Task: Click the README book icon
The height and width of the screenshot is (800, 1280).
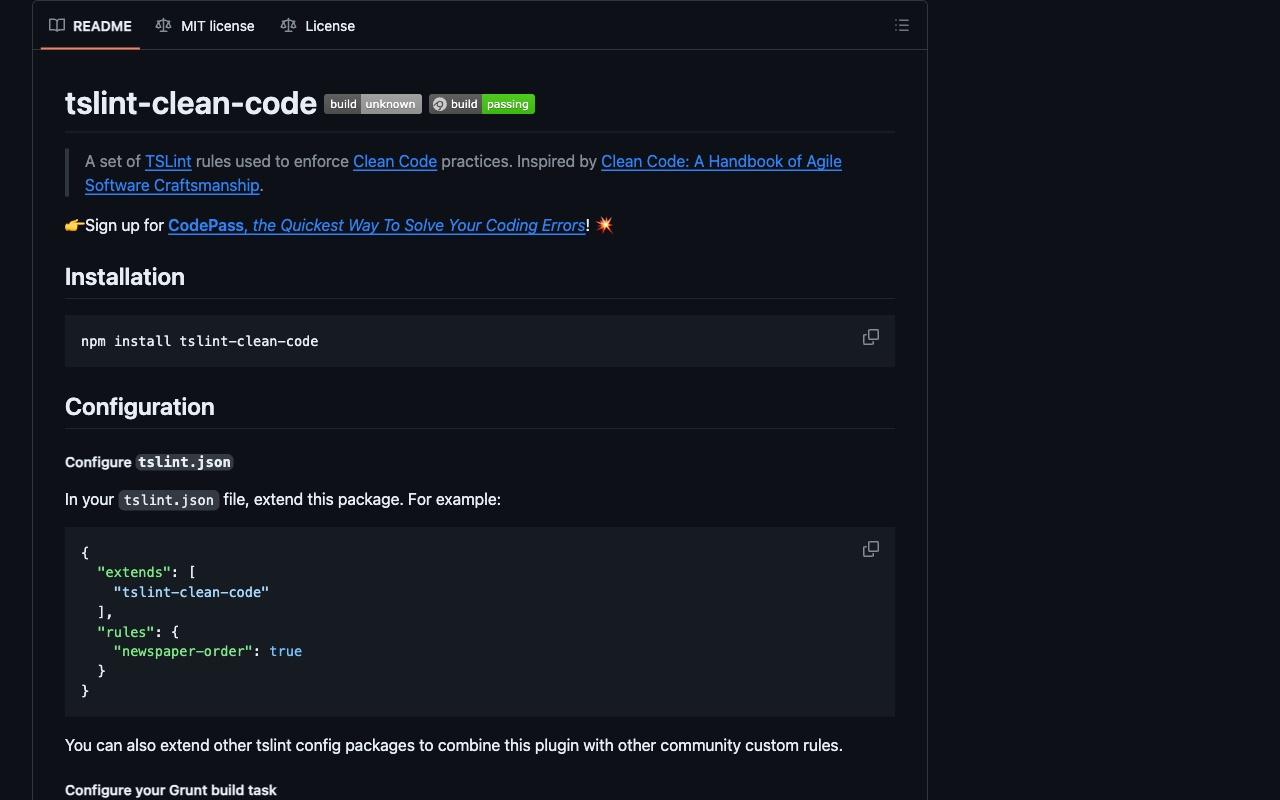Action: tap(57, 26)
